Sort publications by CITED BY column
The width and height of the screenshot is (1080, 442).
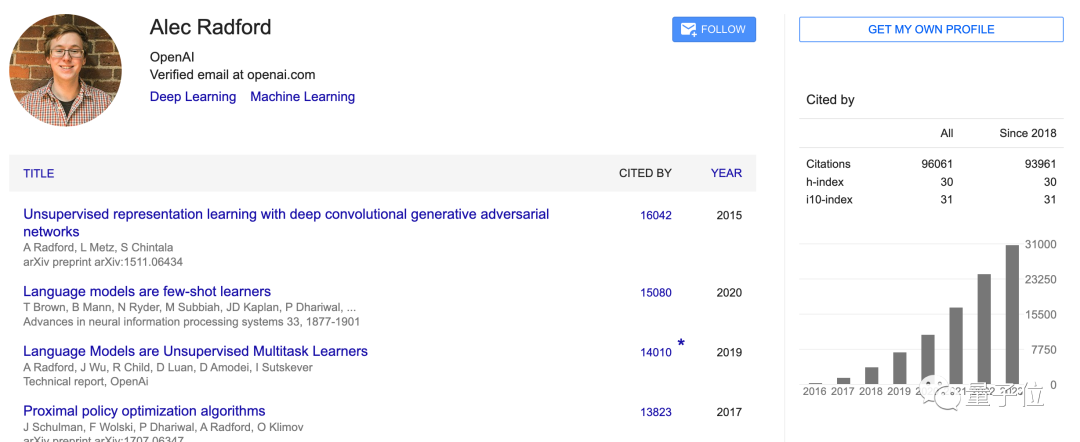tap(645, 173)
